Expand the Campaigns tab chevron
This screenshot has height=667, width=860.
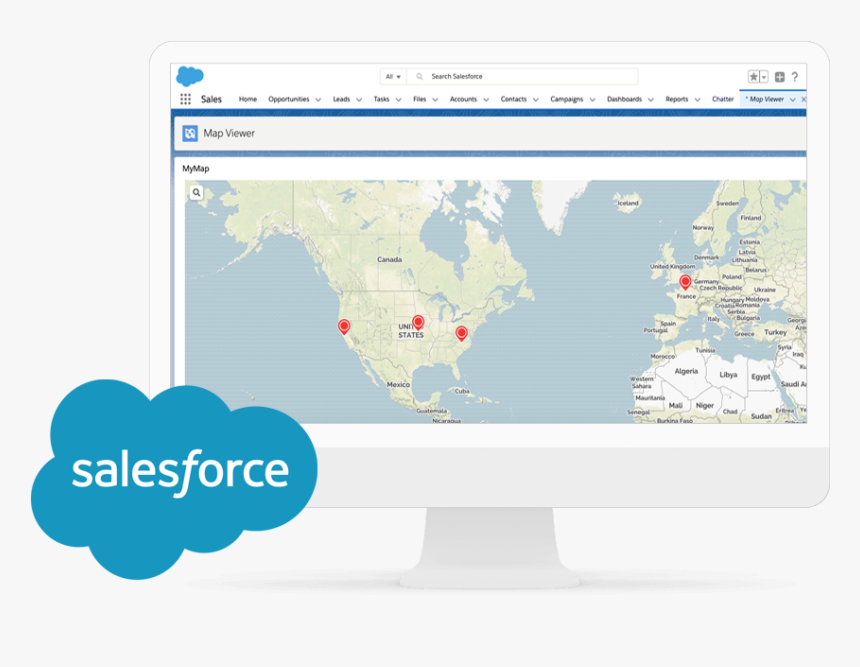[592, 100]
